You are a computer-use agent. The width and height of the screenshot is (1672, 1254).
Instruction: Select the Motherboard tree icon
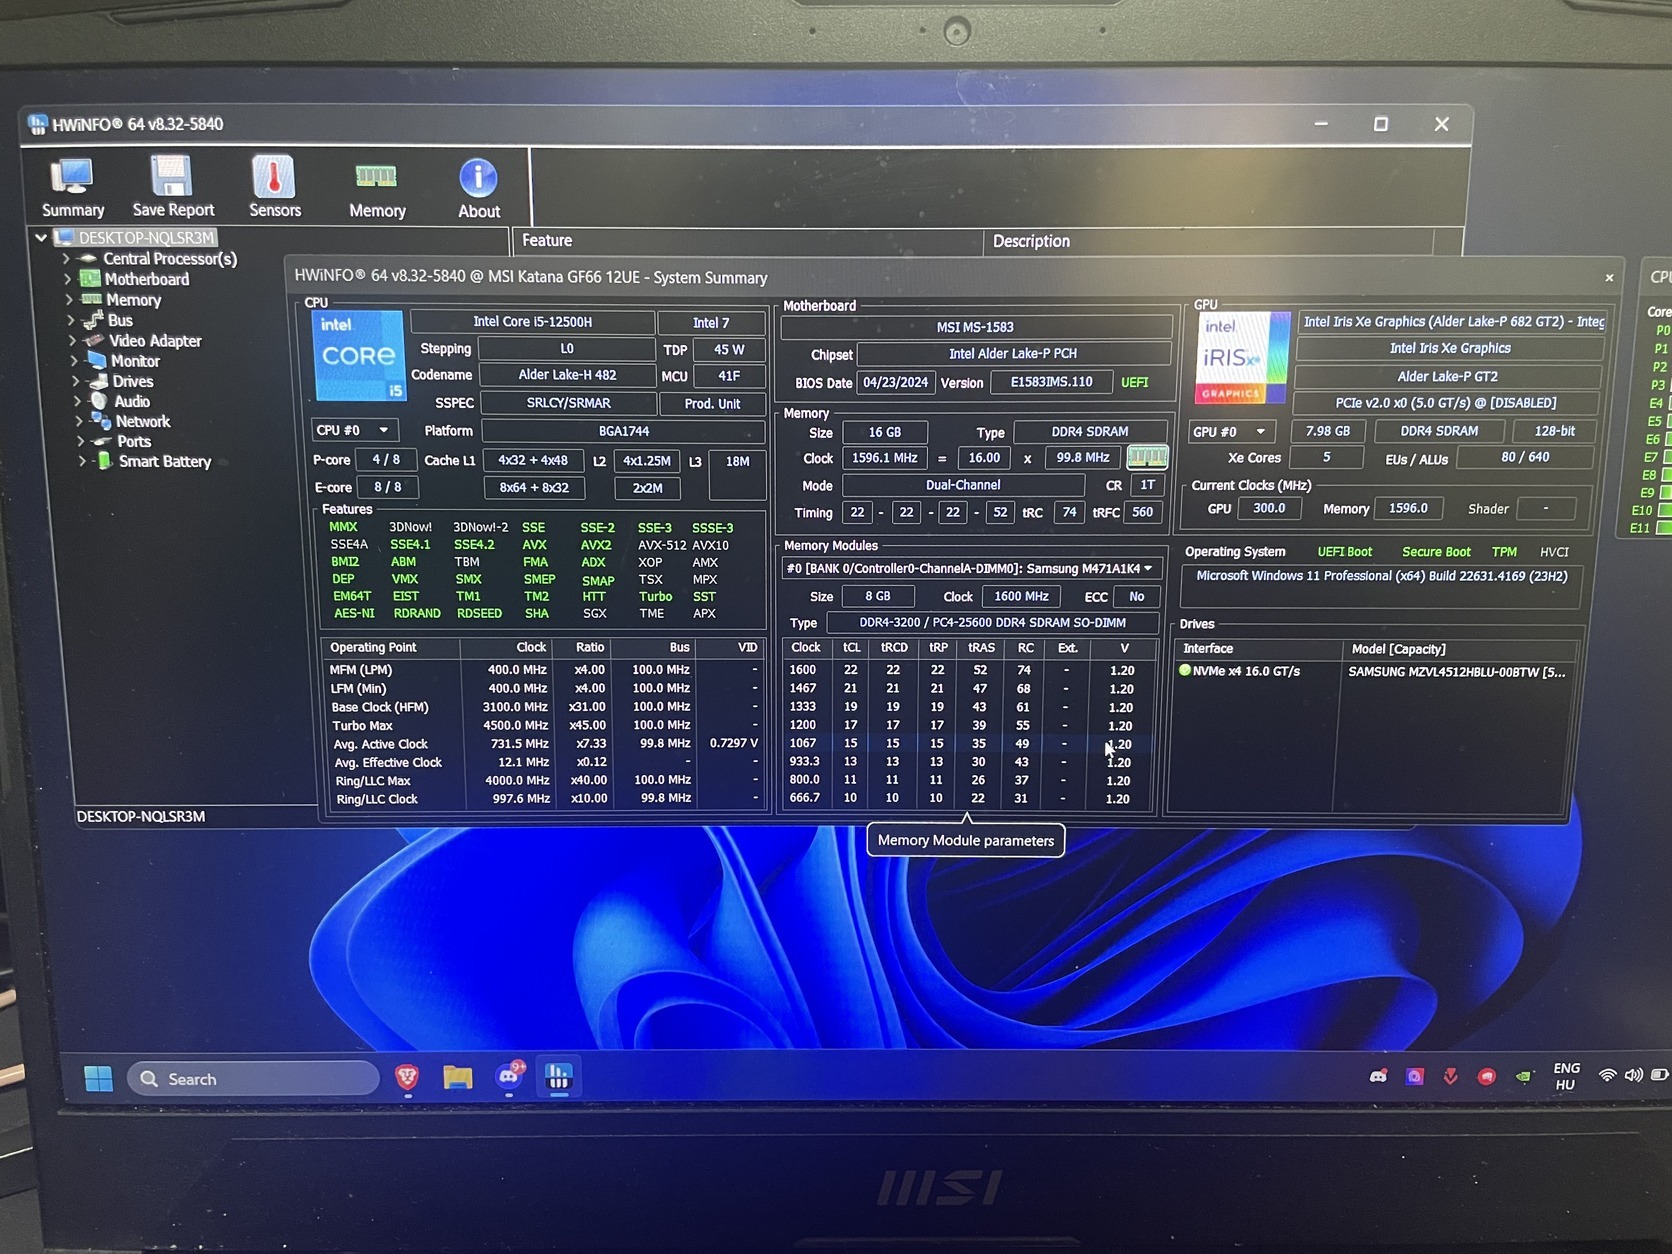90,279
